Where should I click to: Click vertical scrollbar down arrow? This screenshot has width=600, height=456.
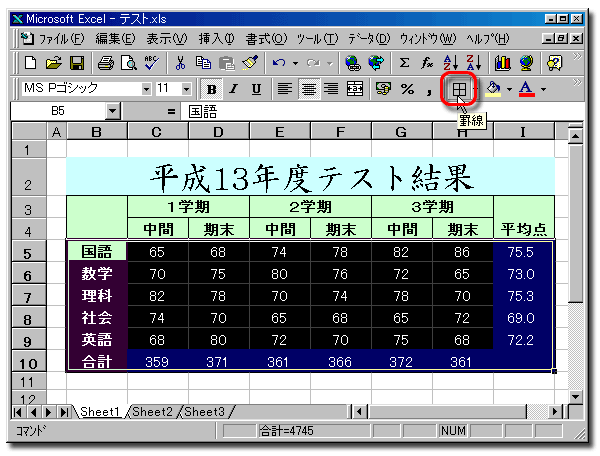click(576, 397)
